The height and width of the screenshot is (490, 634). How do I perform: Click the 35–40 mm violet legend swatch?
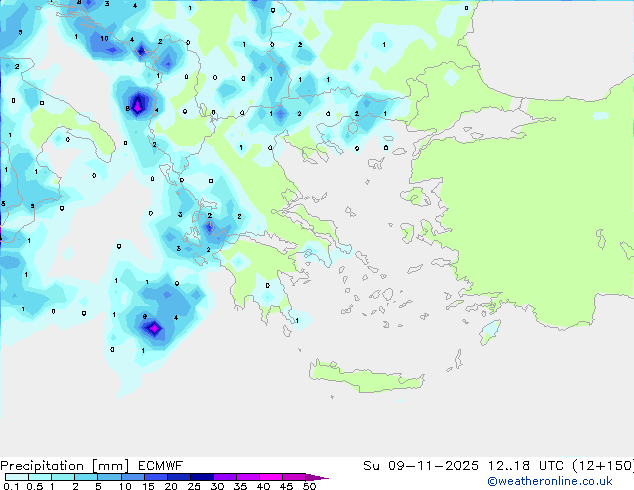(247, 477)
